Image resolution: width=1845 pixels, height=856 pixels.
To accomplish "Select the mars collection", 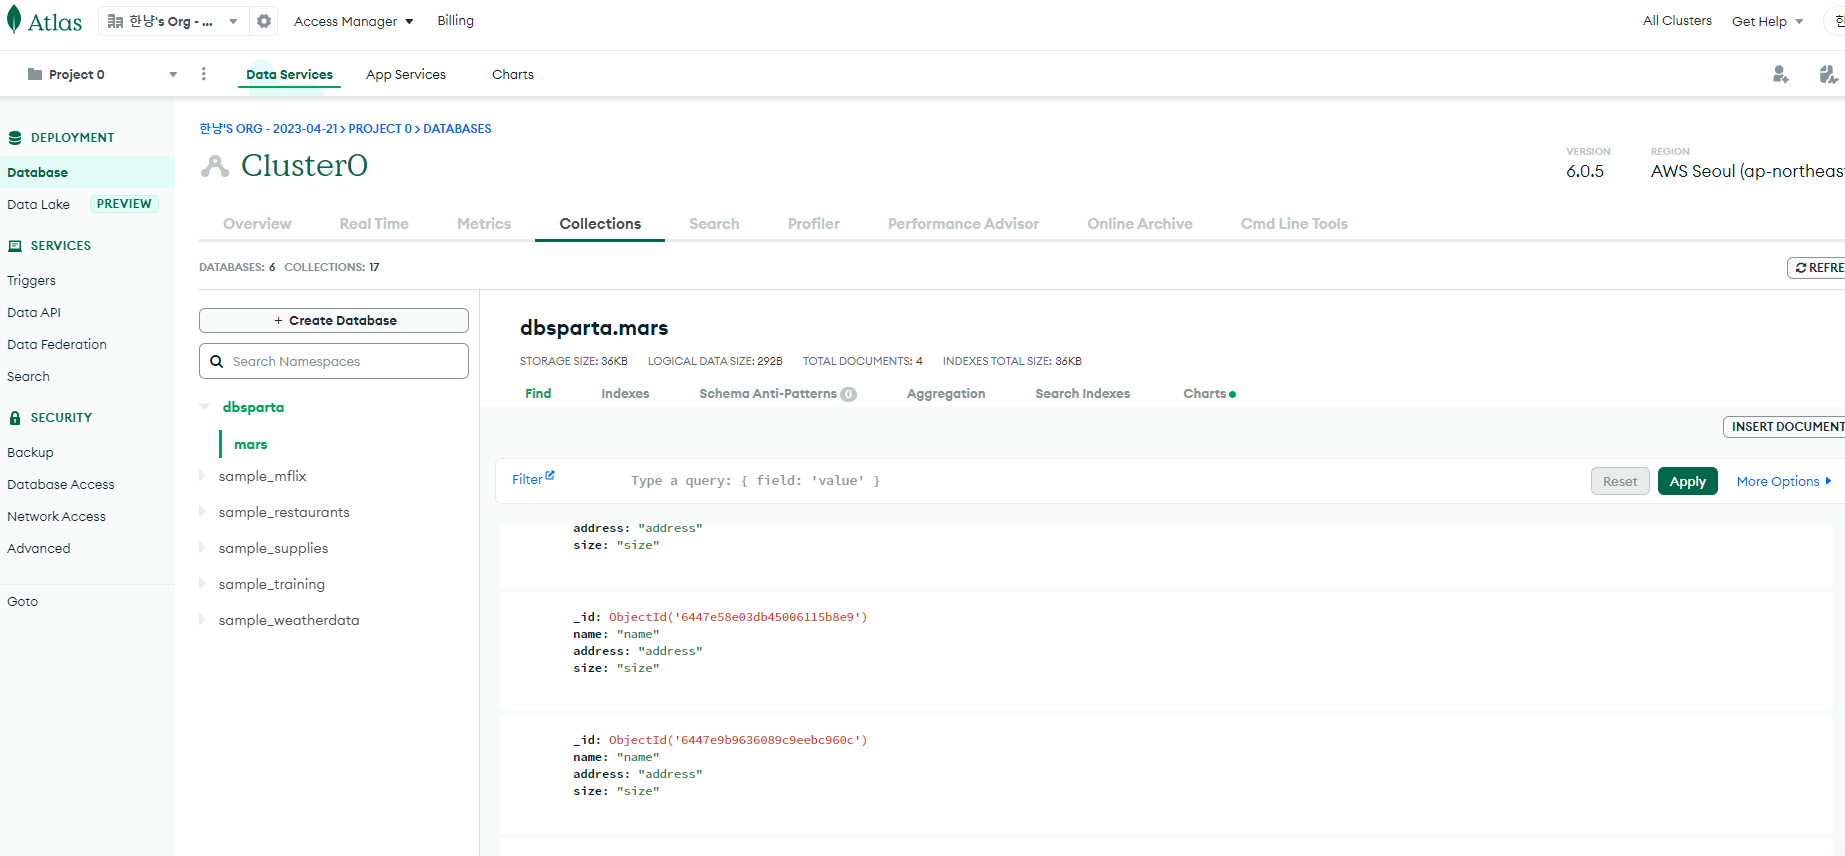I will click(250, 444).
